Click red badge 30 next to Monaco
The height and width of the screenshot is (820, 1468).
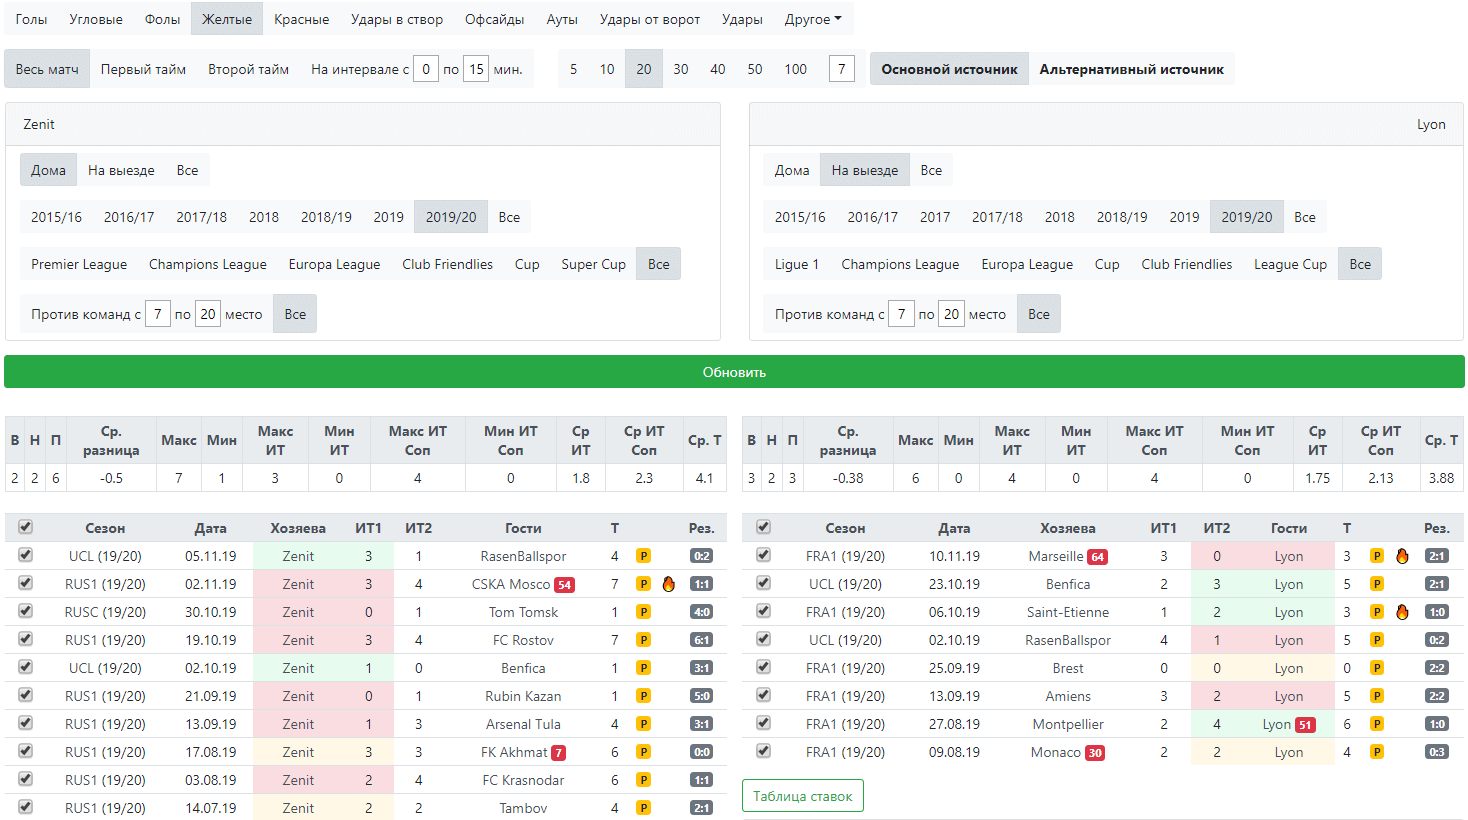tap(1095, 753)
